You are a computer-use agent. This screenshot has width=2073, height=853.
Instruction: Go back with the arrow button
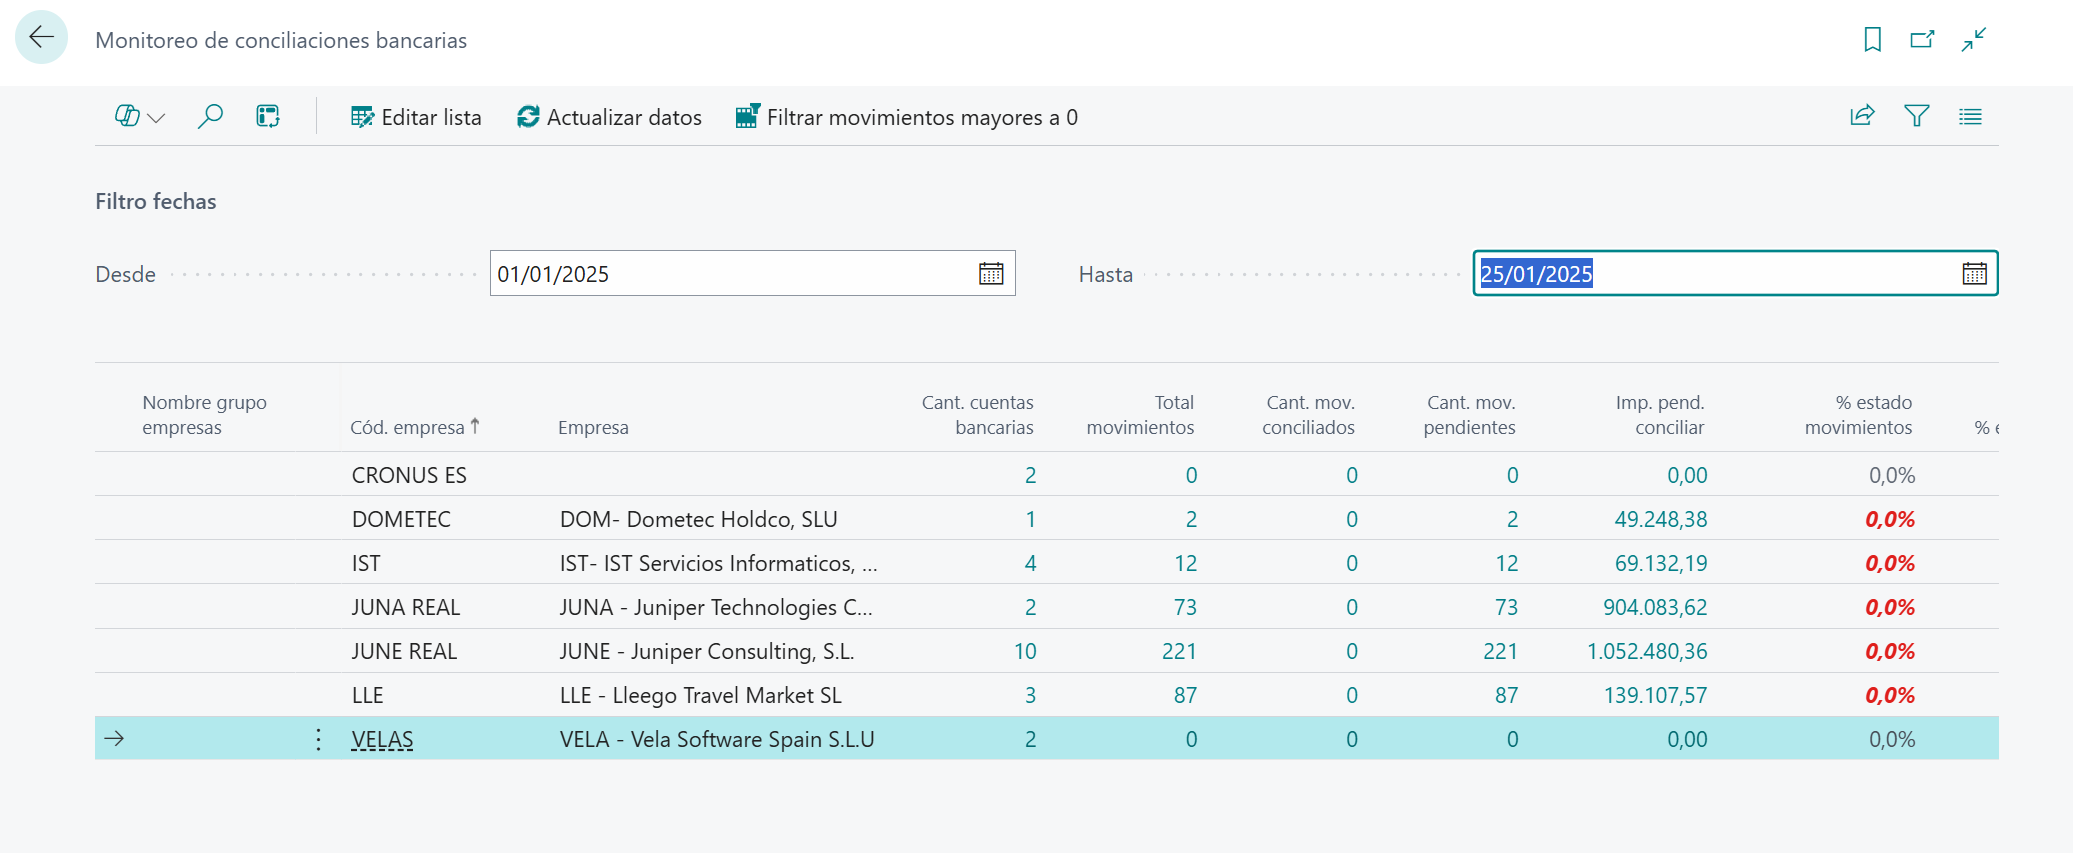click(x=41, y=38)
